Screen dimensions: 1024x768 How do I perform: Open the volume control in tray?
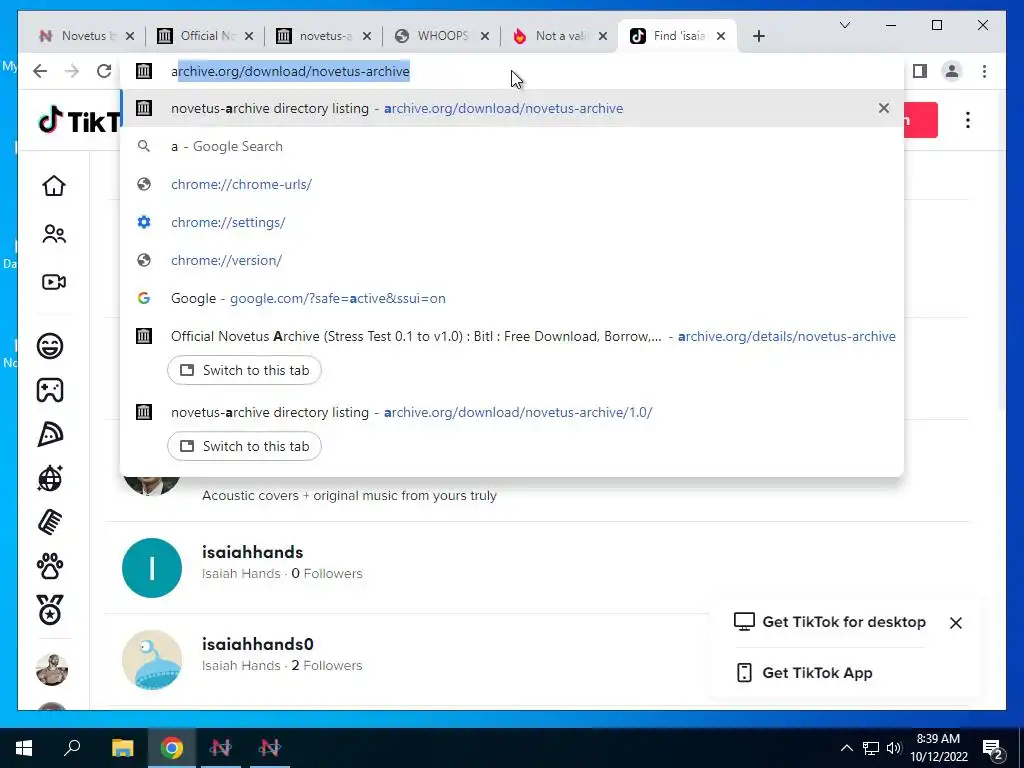[894, 748]
